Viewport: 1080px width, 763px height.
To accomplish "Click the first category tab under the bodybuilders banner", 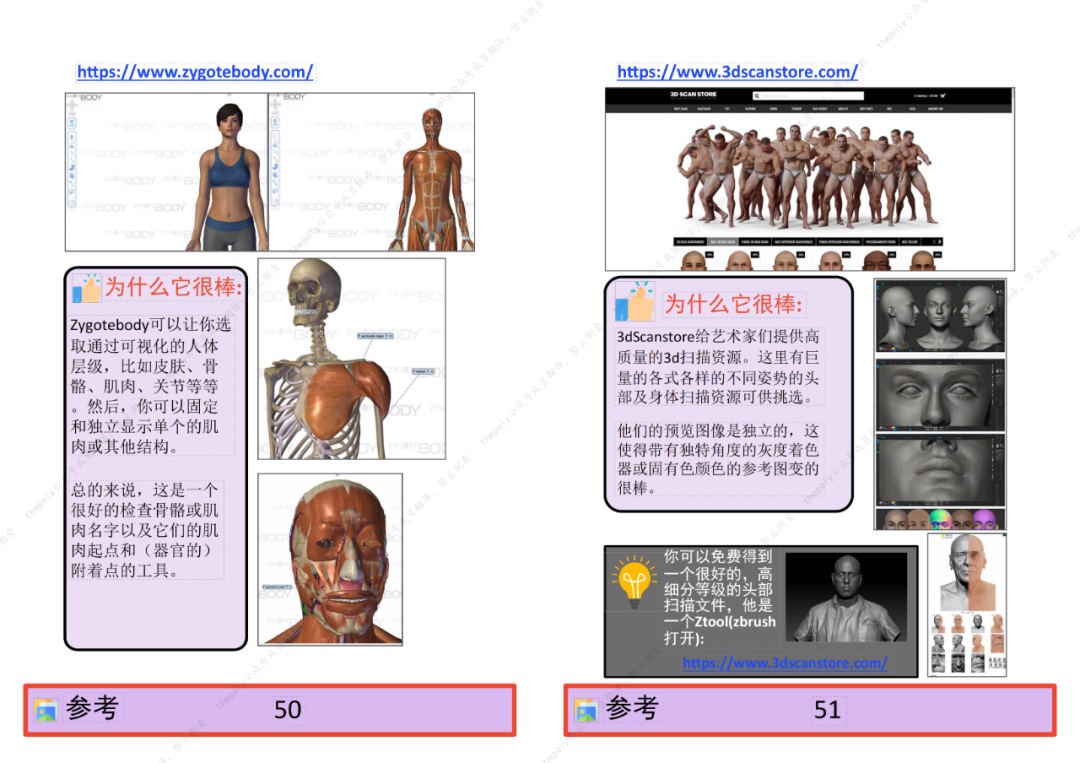I will [x=690, y=242].
